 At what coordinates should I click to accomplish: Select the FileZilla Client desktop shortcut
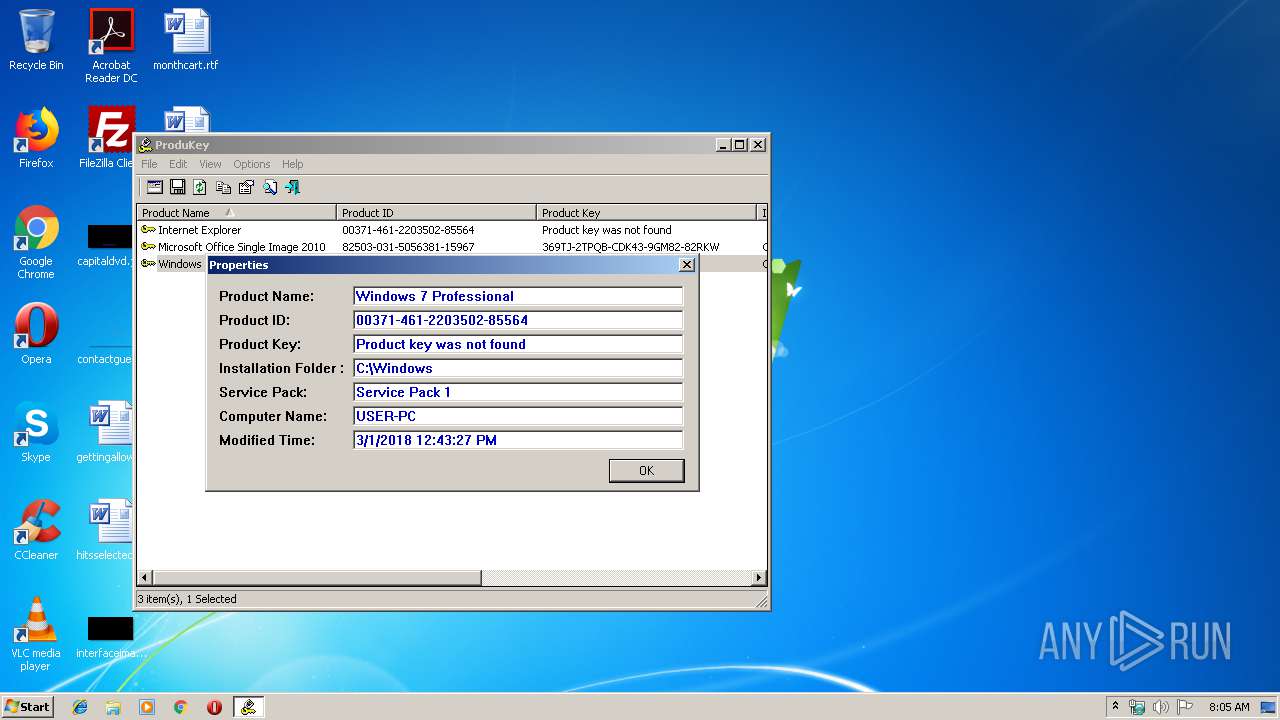[108, 138]
